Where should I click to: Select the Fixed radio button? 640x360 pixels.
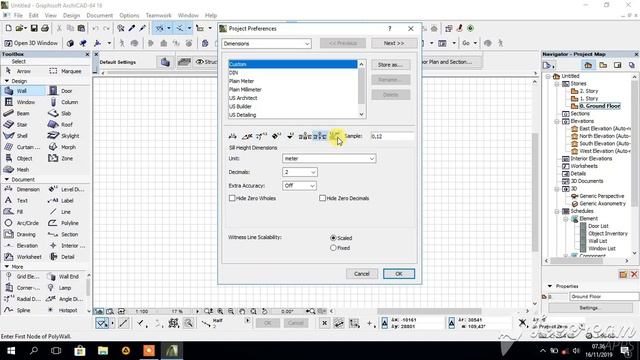click(x=333, y=248)
